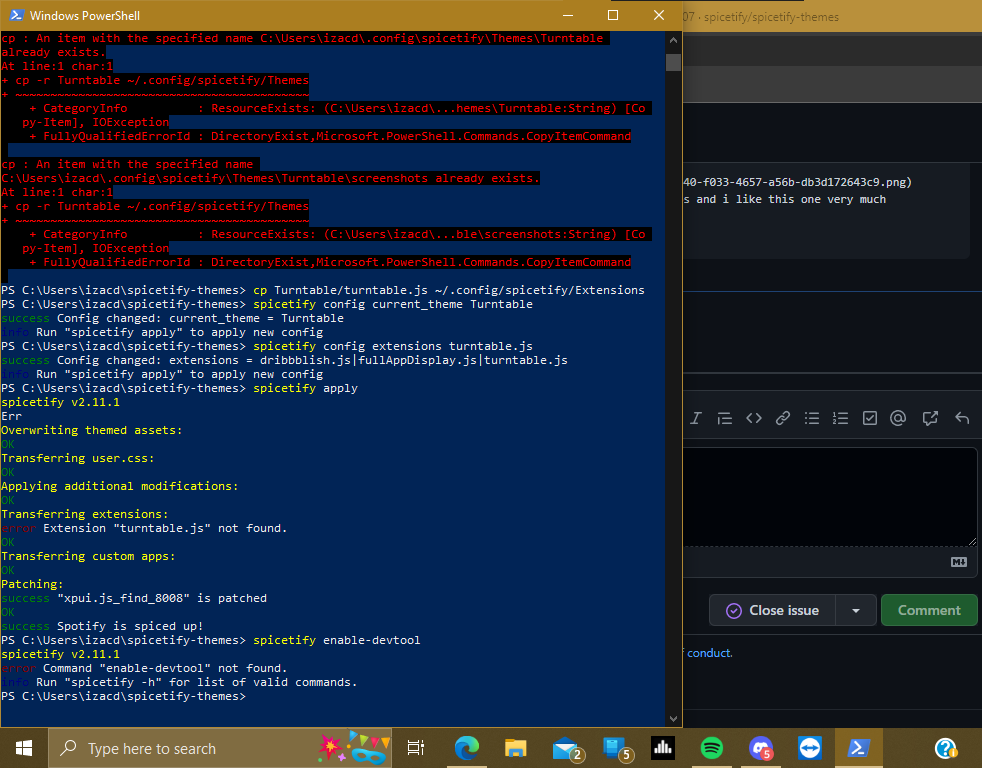This screenshot has height=768, width=982.
Task: Add a hyperlink with the link icon
Action: [783, 418]
